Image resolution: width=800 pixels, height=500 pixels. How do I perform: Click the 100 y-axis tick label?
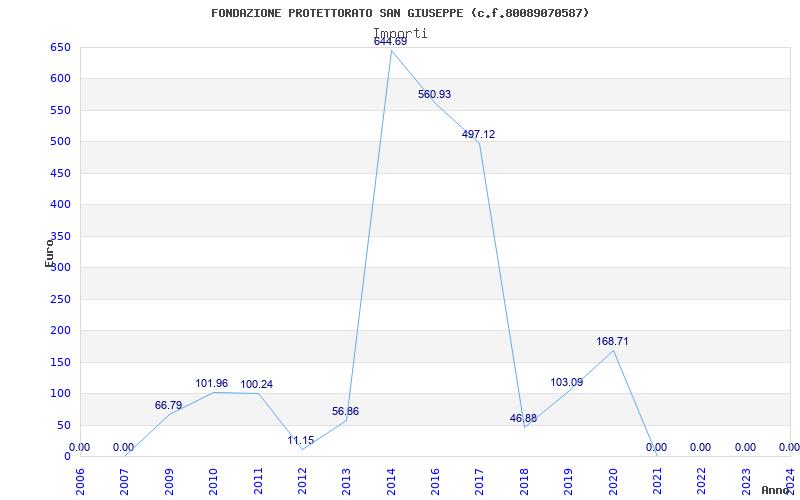pos(60,393)
